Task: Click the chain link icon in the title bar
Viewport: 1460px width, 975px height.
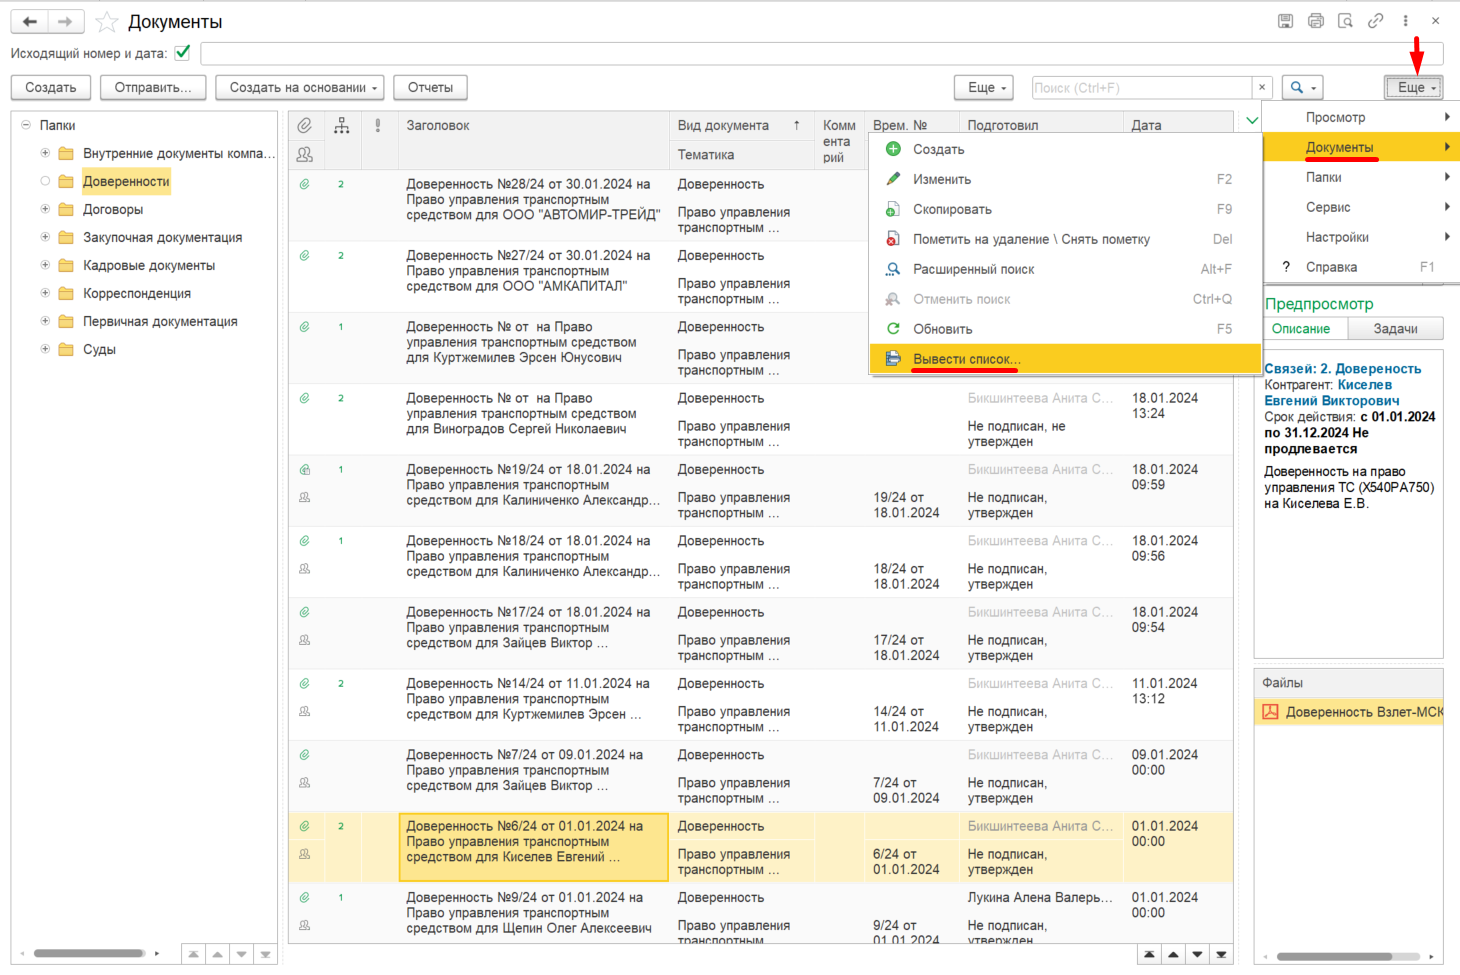Action: pos(1376,21)
